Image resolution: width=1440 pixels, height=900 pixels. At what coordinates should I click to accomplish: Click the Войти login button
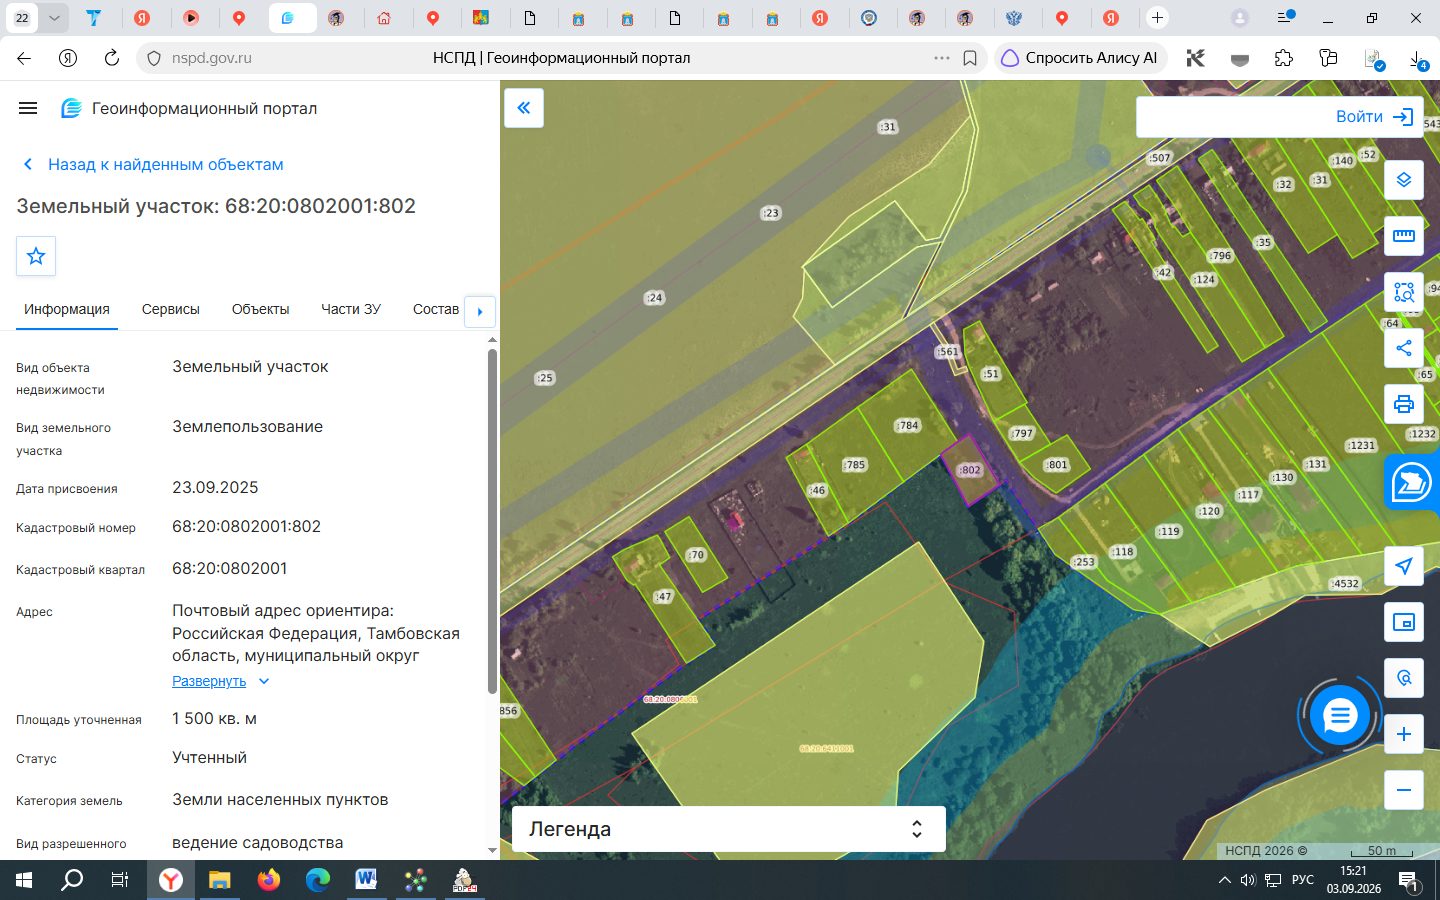[1375, 117]
